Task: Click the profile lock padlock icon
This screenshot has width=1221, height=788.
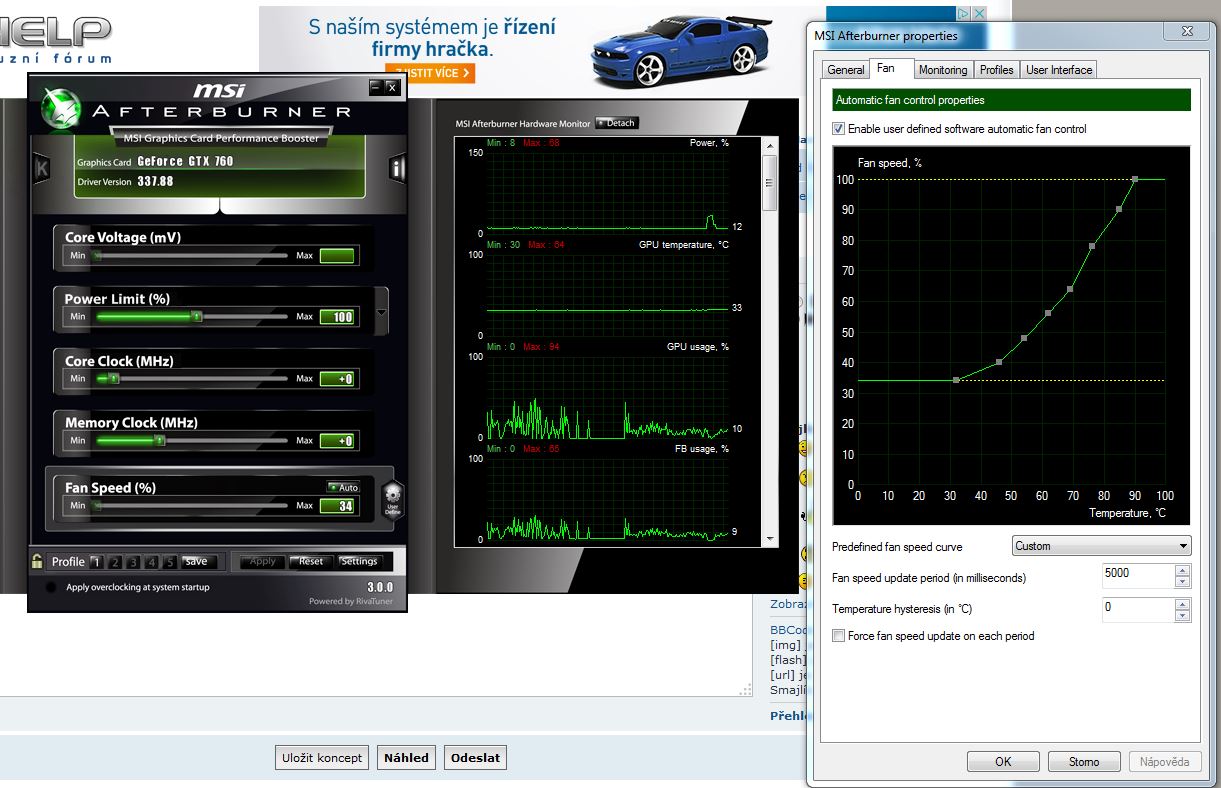Action: pyautogui.click(x=37, y=561)
